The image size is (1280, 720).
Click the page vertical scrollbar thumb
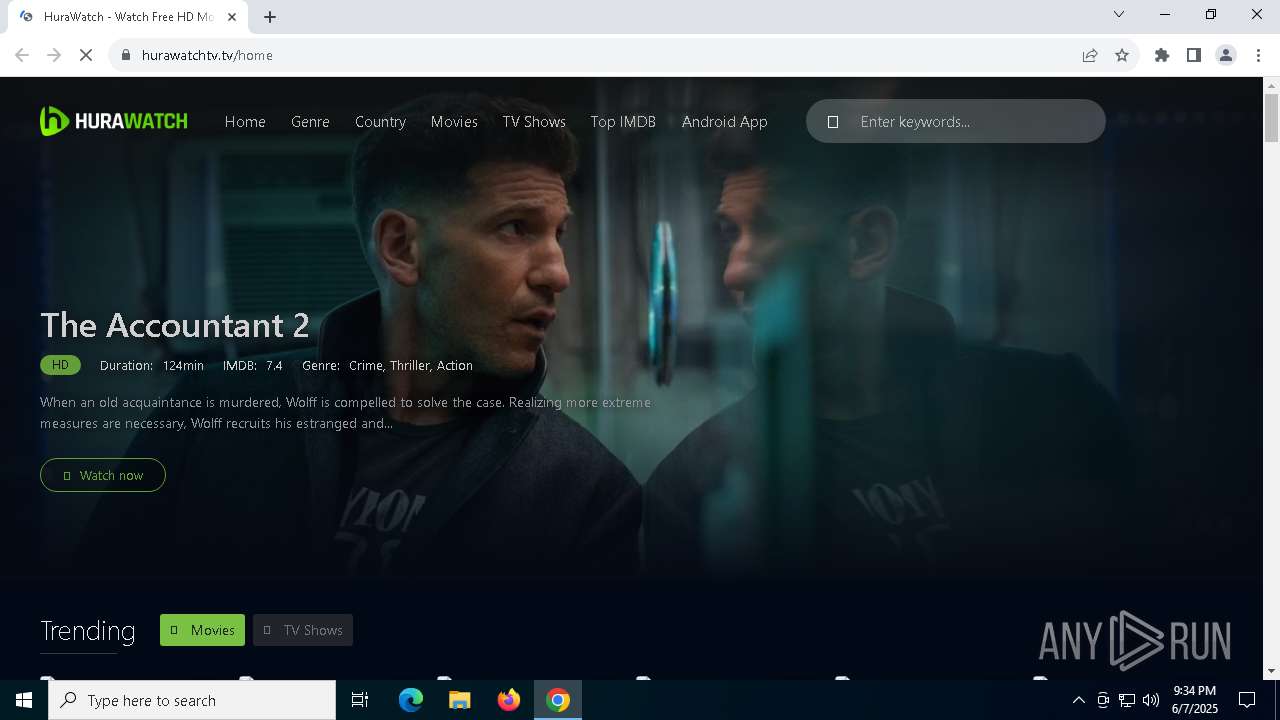(x=1272, y=118)
